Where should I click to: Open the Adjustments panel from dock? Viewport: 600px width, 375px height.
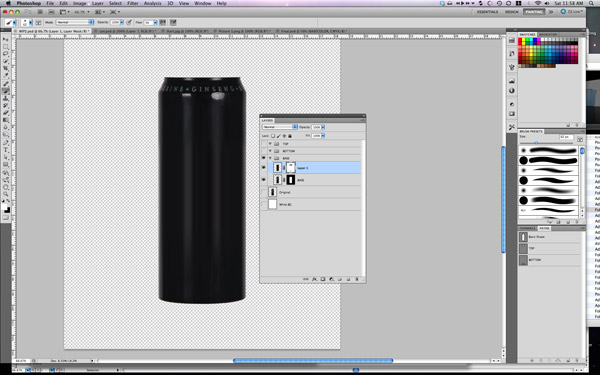click(x=512, y=104)
